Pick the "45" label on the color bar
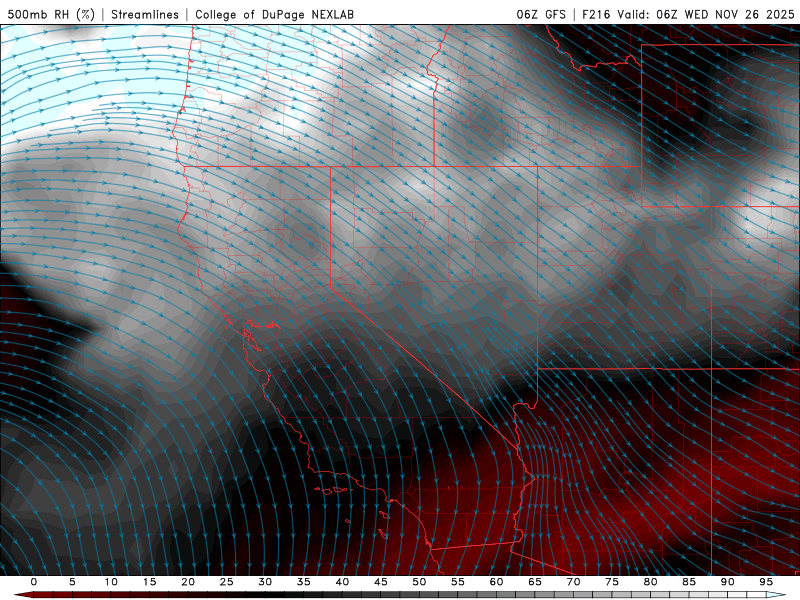This screenshot has height=600, width=800. click(381, 582)
